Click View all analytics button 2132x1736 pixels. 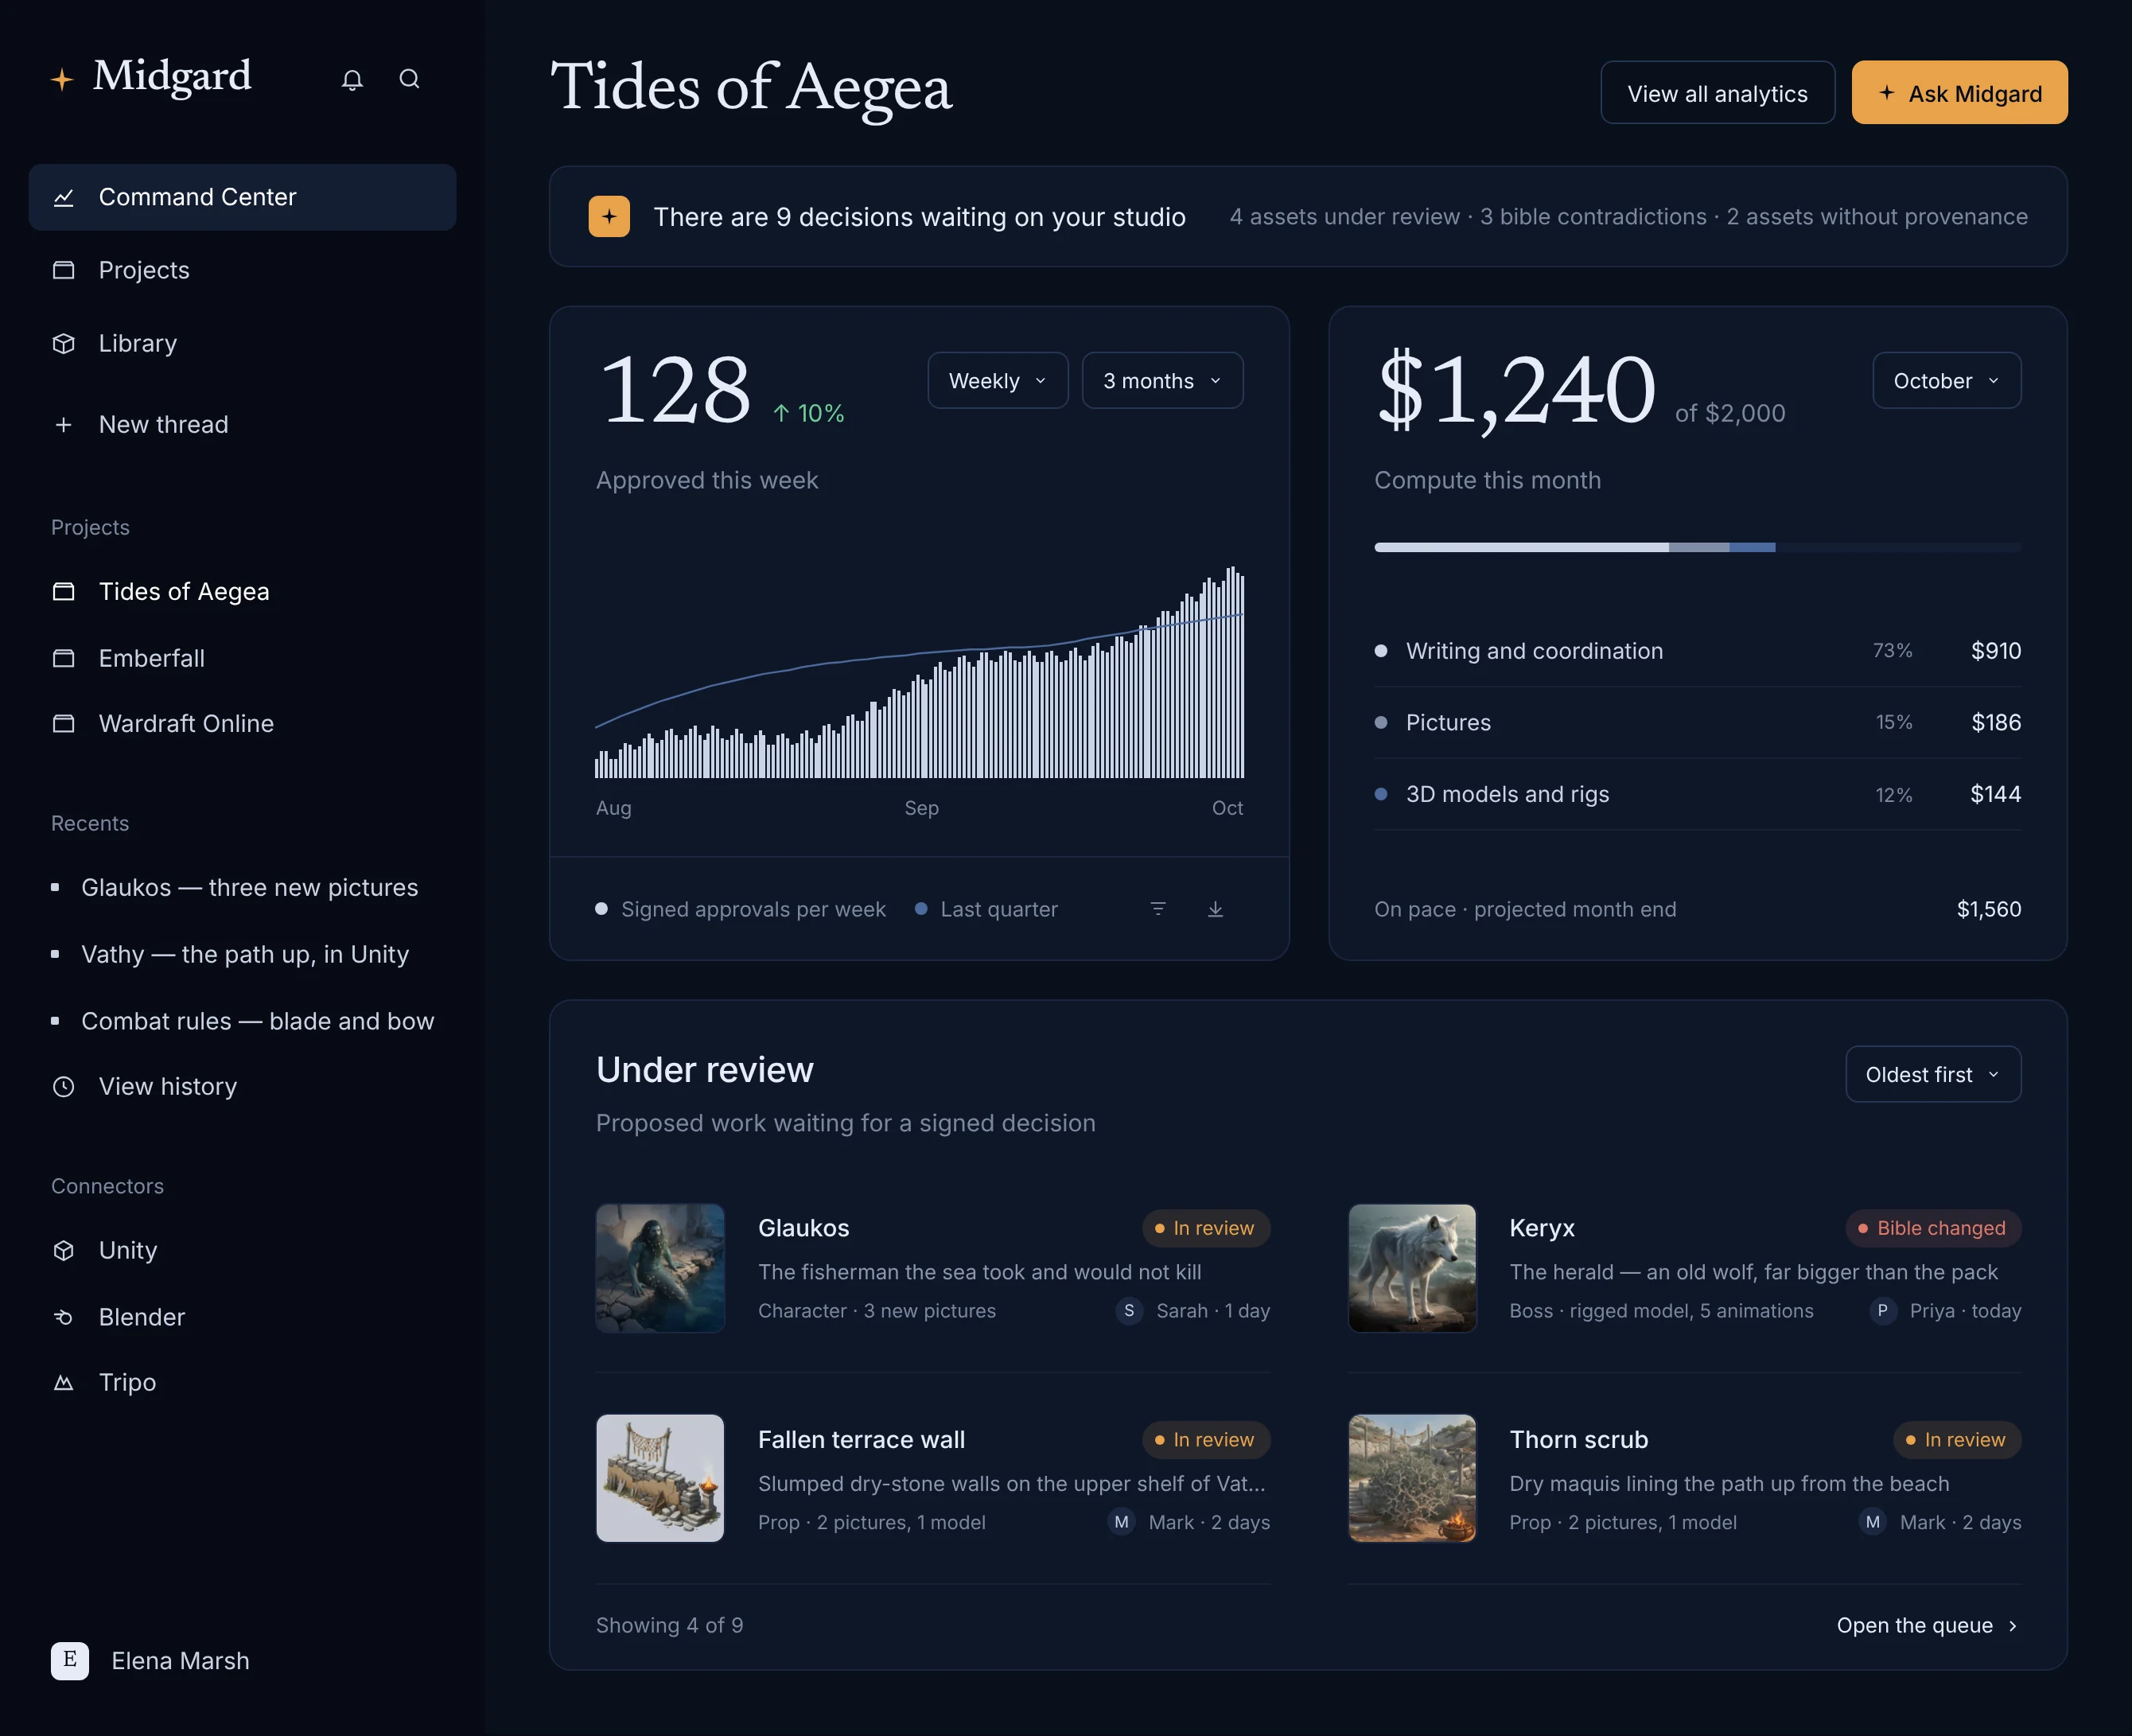(1717, 93)
